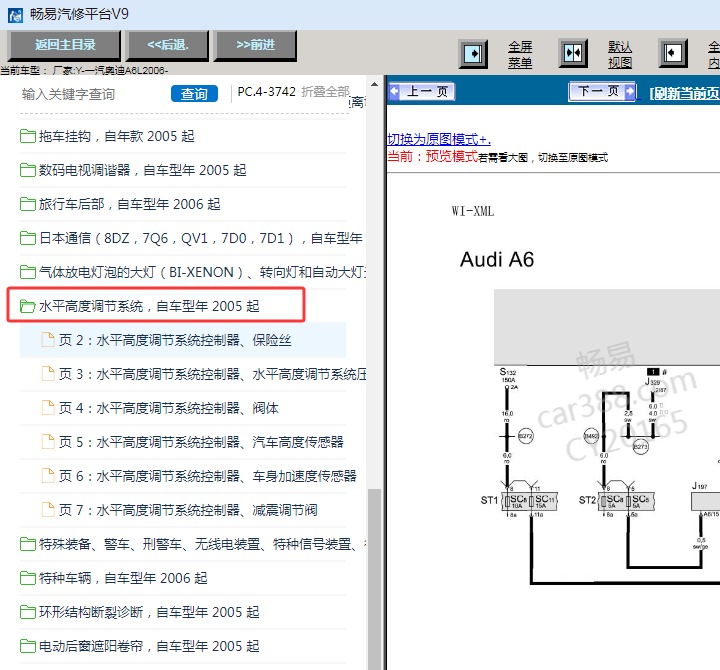Click the folder icon beside 日本通信
Image resolution: width=720 pixels, height=670 pixels.
click(28, 238)
